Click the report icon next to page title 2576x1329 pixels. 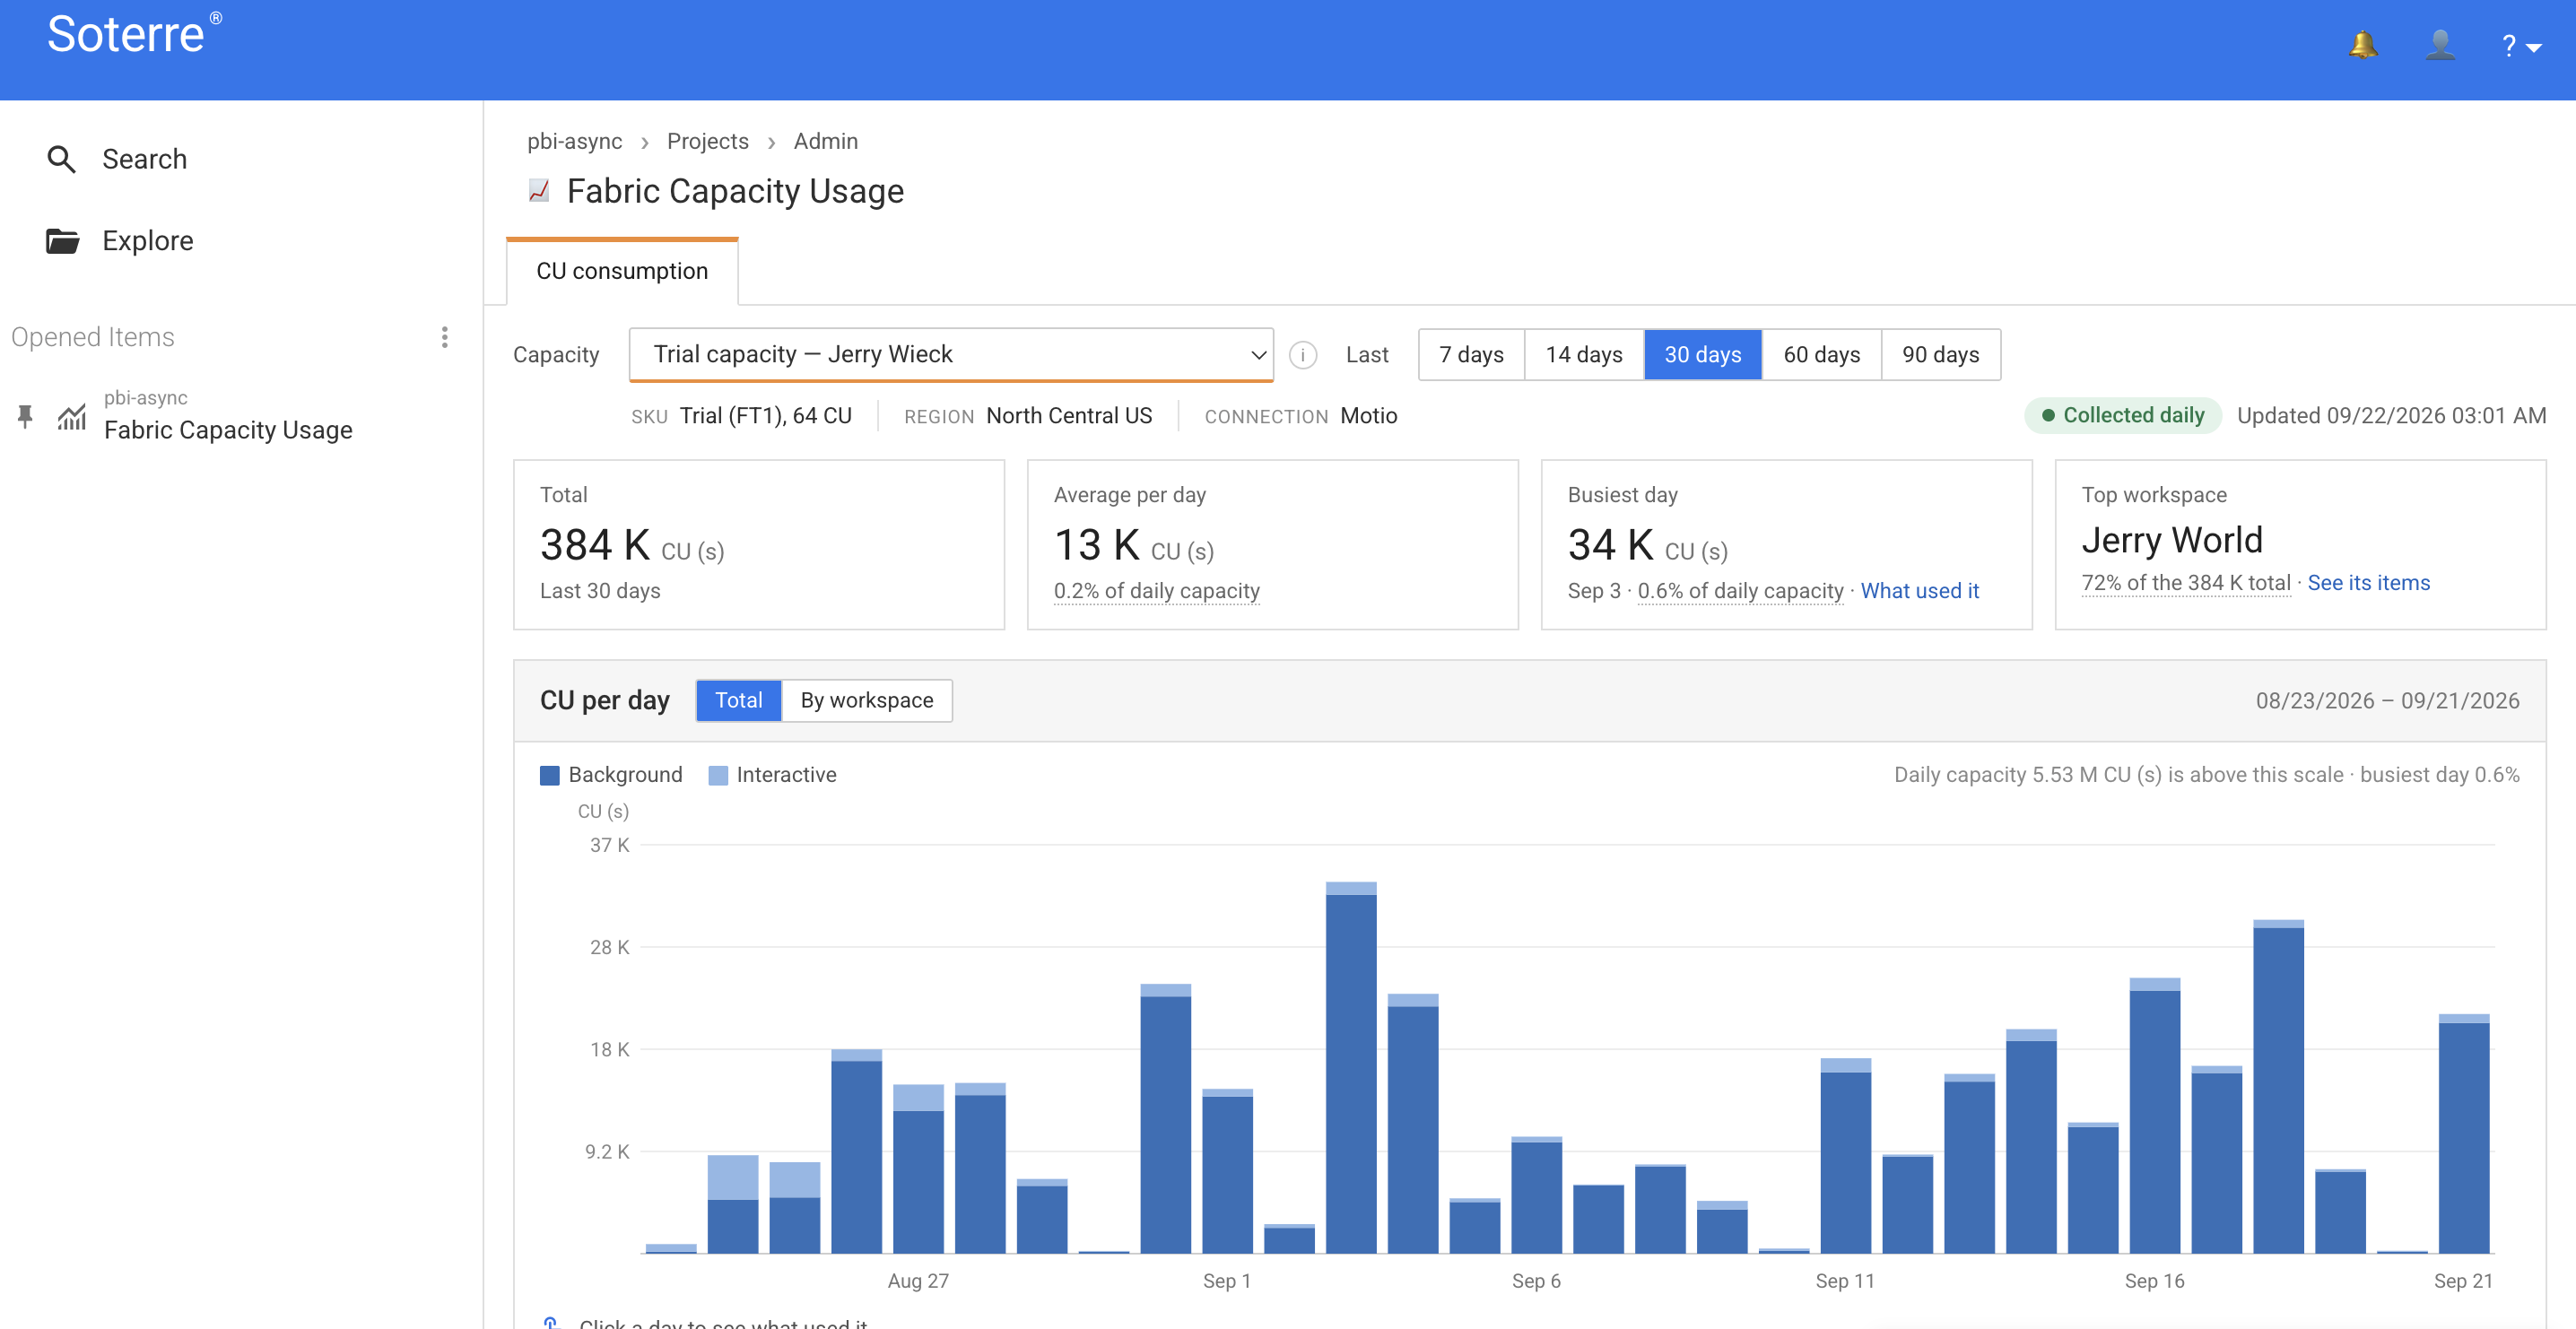[x=539, y=191]
